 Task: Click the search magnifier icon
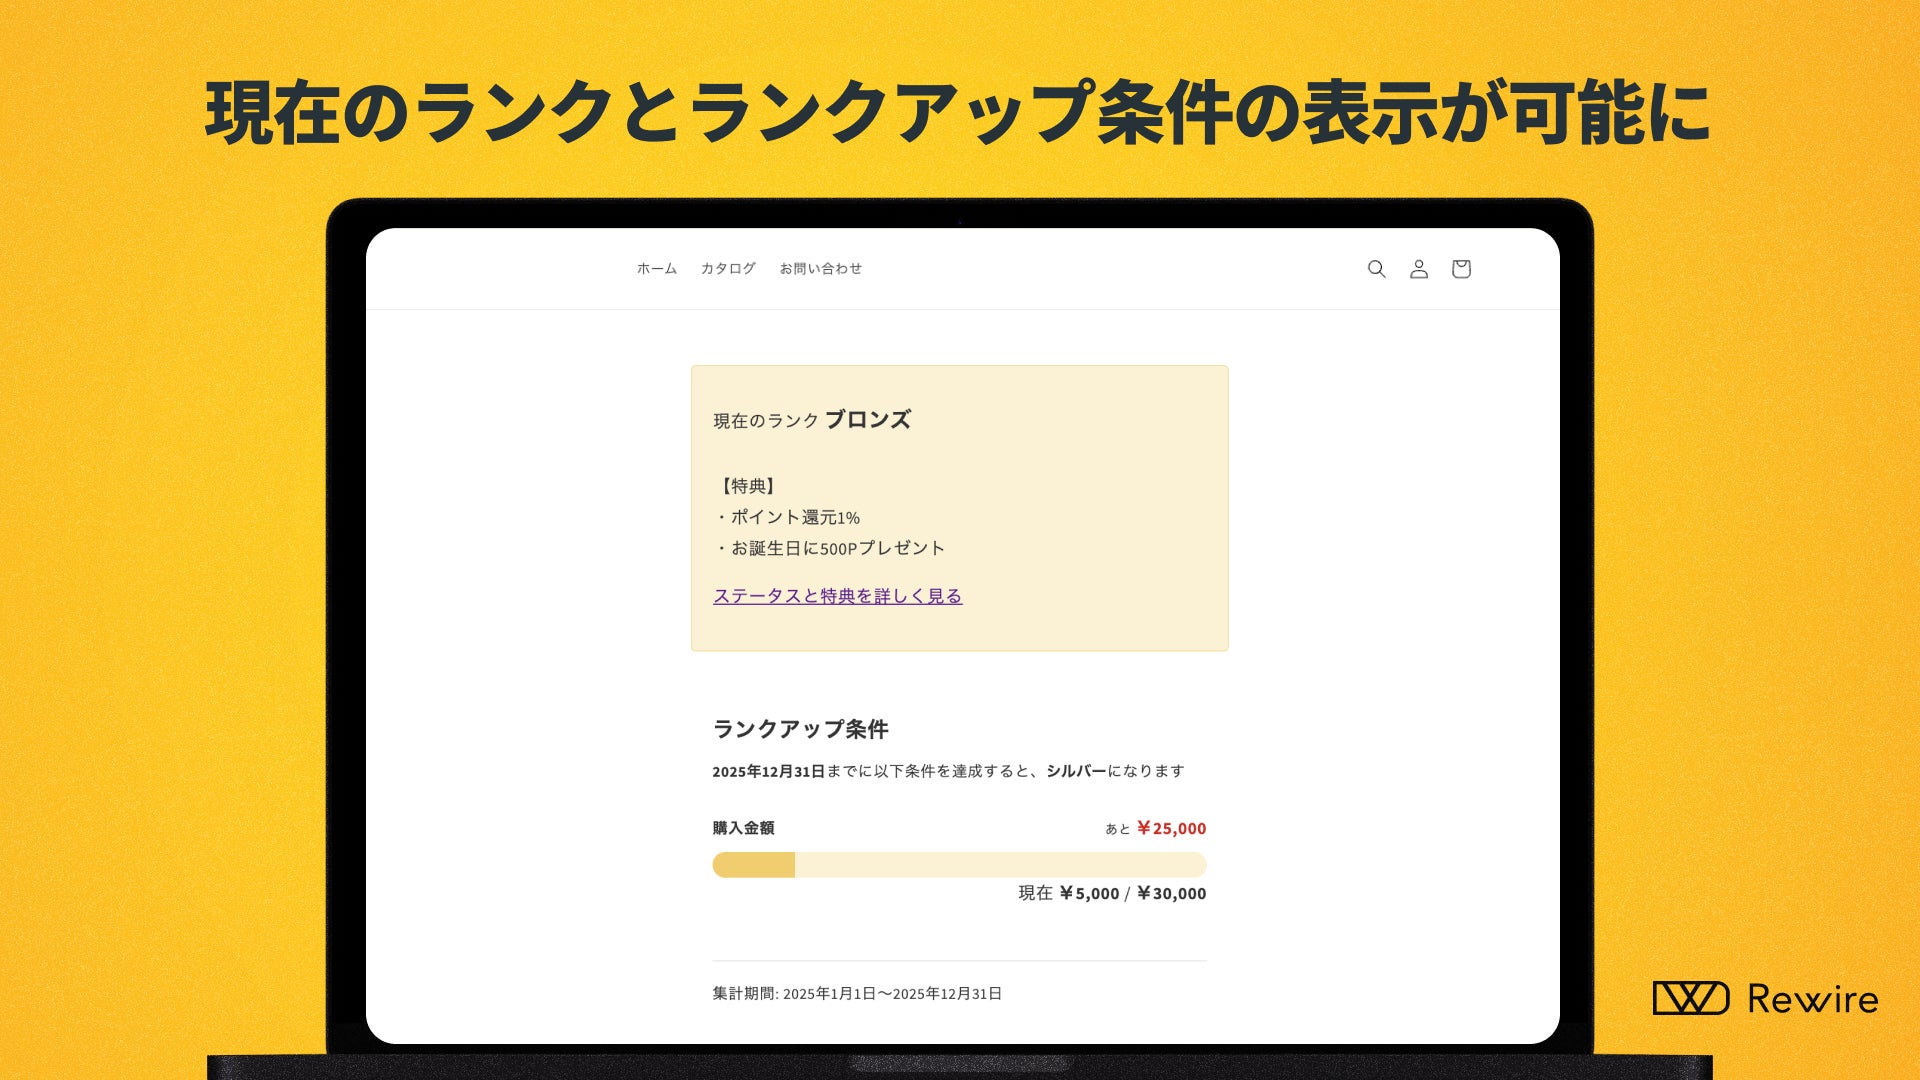point(1376,269)
